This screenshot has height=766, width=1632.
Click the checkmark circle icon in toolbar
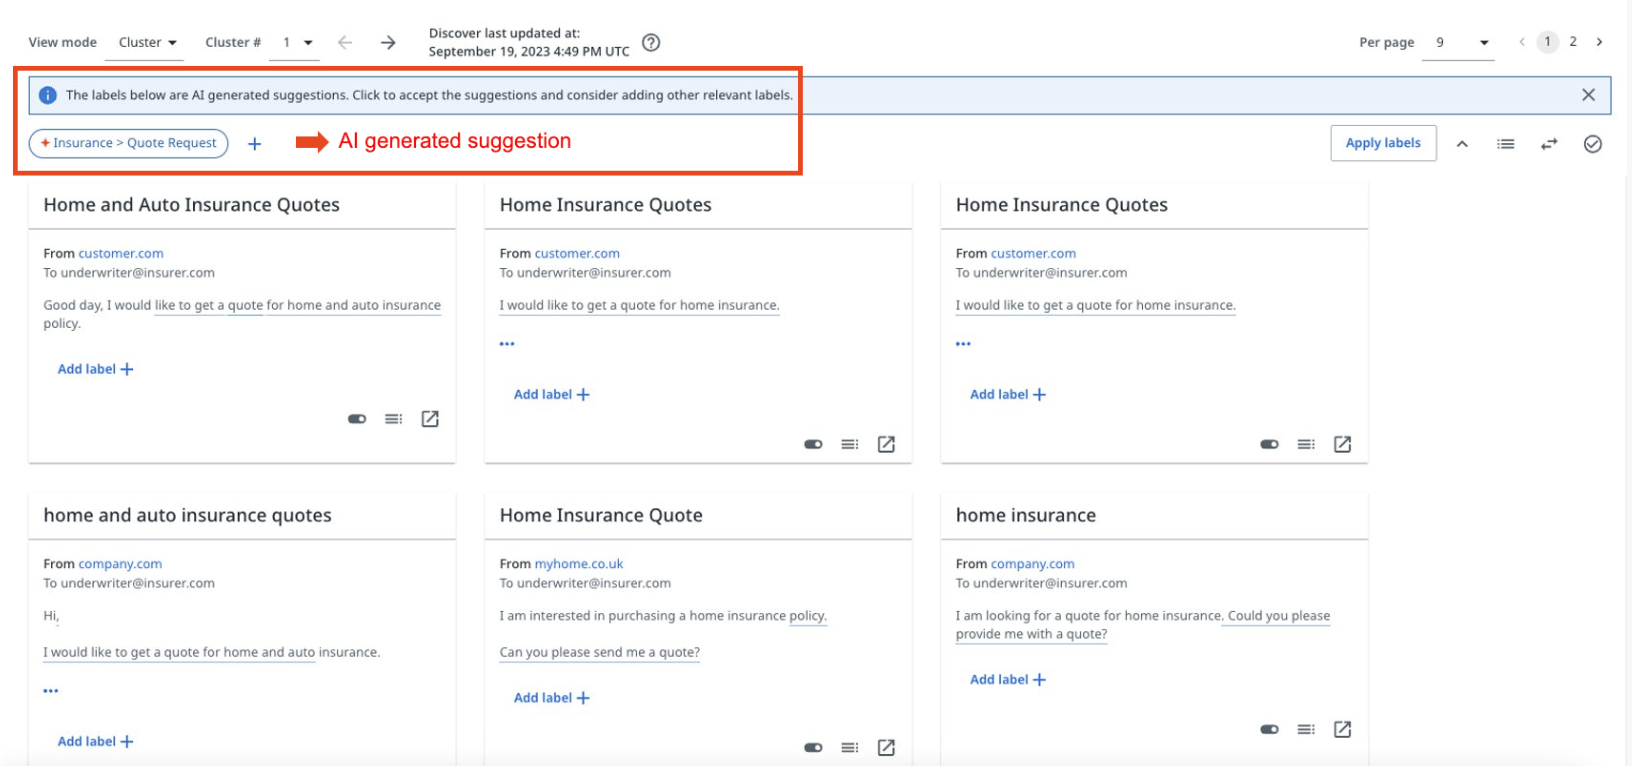point(1593,144)
